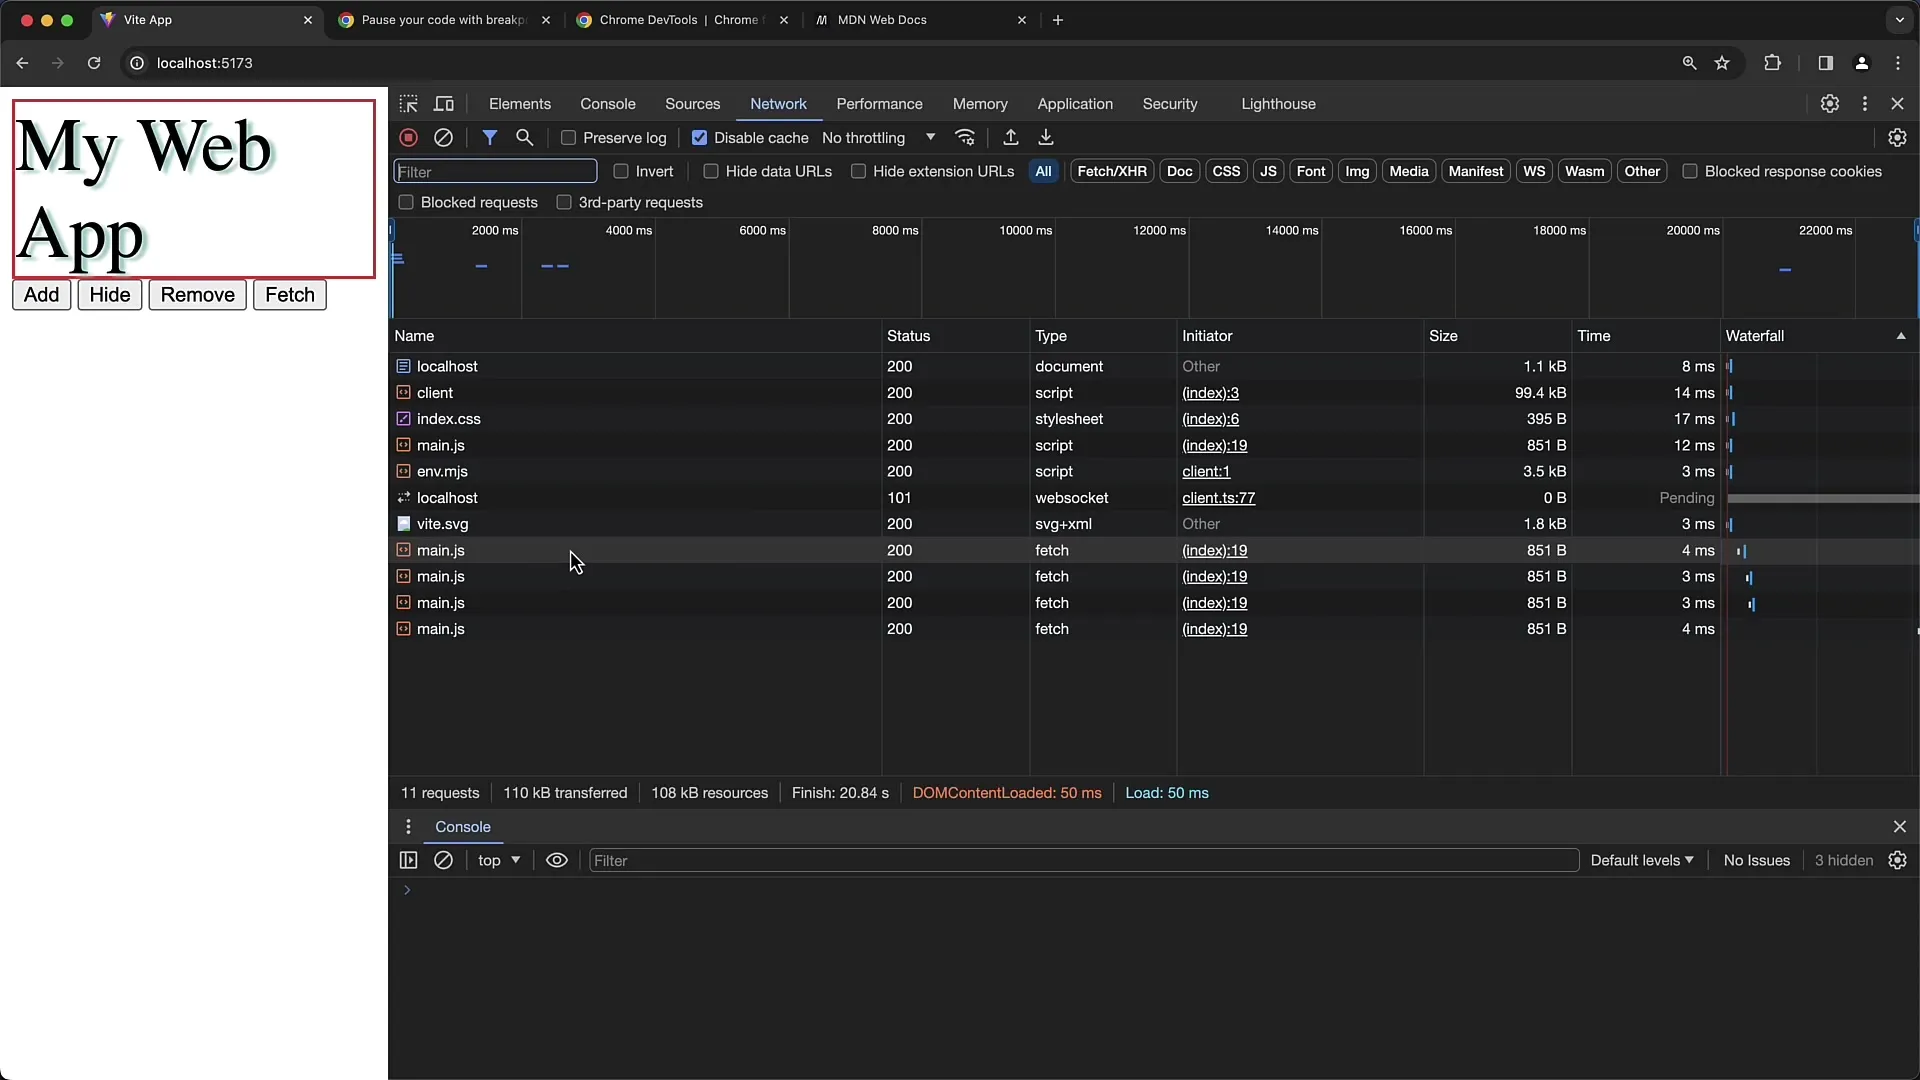
Task: Click the export HAR file download icon
Action: pyautogui.click(x=1046, y=137)
